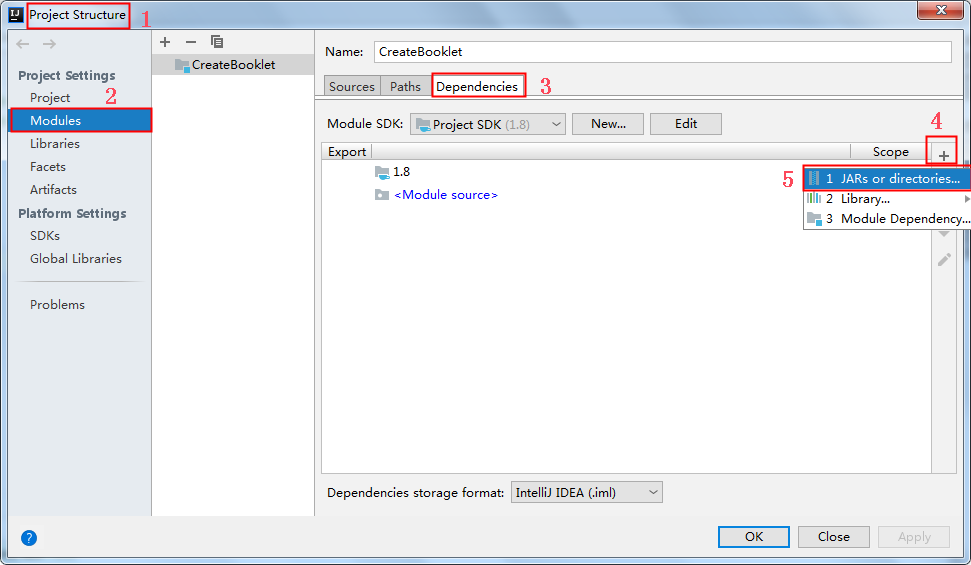Close the Project Structure window
The width and height of the screenshot is (971, 565).
click(x=940, y=9)
